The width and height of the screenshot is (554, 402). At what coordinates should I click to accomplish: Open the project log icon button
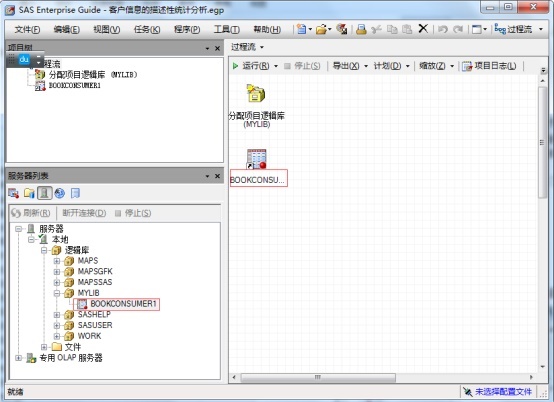(489, 66)
